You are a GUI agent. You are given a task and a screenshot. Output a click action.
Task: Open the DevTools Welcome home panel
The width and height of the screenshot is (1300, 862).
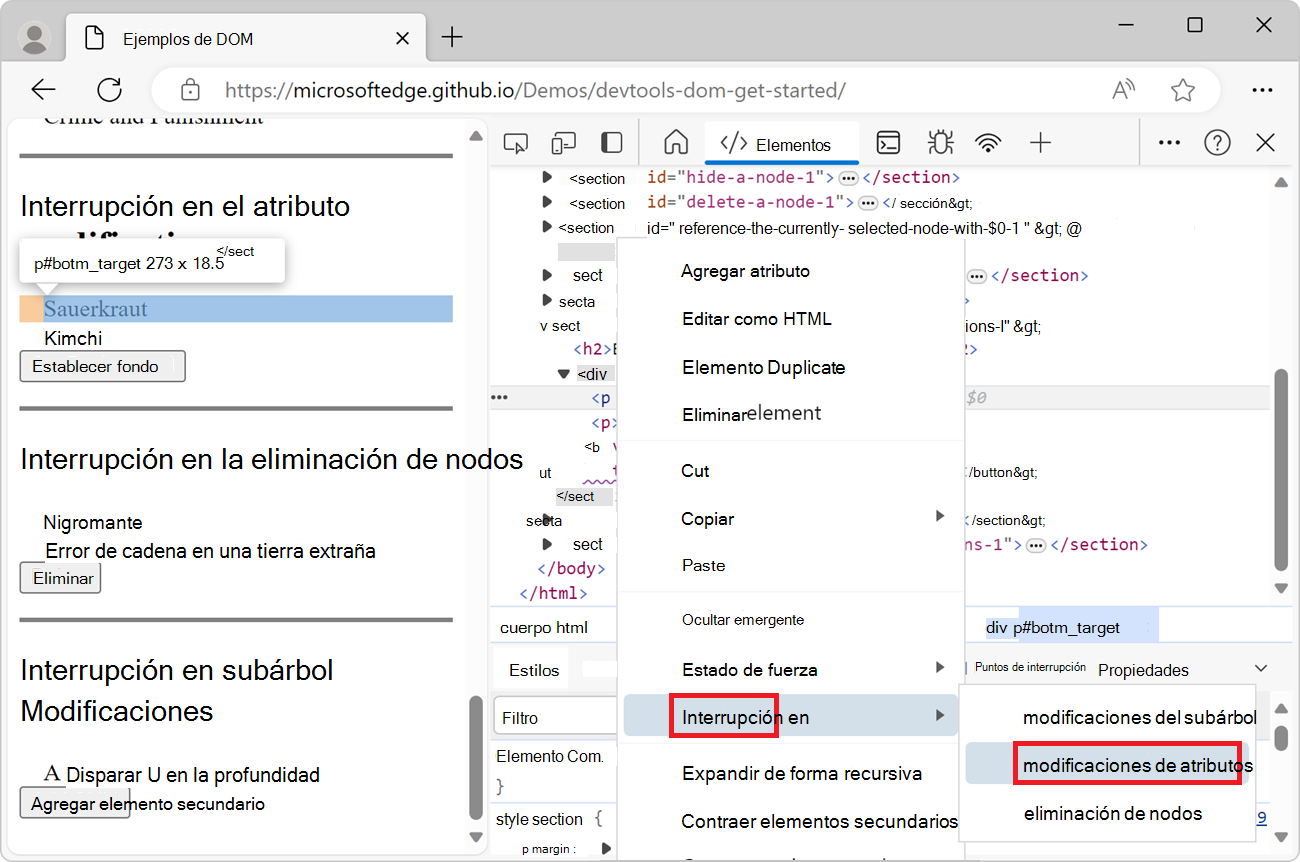[x=675, y=142]
